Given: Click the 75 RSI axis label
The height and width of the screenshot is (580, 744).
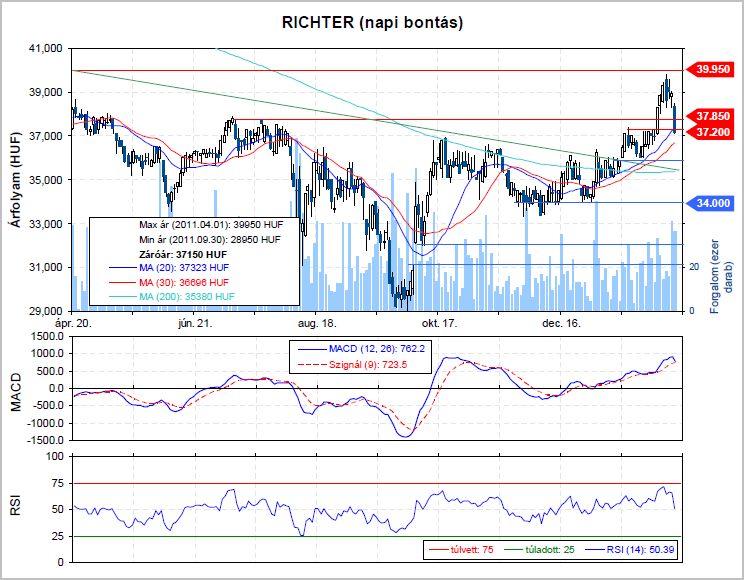Looking at the screenshot, I should 57,484.
